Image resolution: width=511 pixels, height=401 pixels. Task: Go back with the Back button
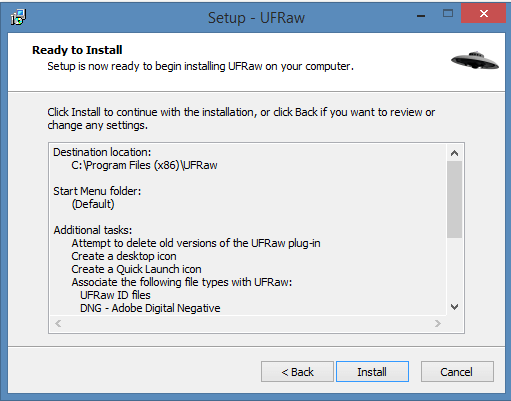[297, 371]
